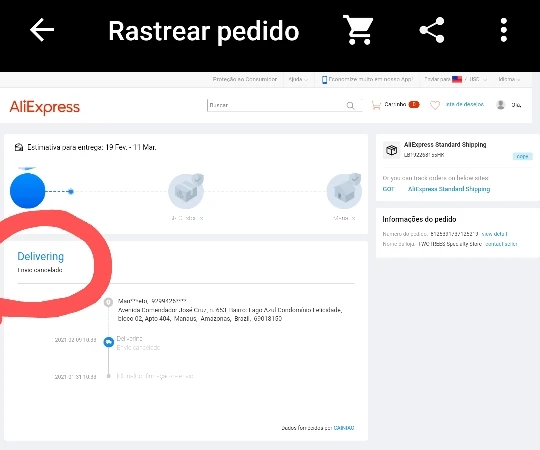Image resolution: width=540 pixels, height=450 pixels.
Task: Click the AliExpress logo
Action: tap(45, 107)
